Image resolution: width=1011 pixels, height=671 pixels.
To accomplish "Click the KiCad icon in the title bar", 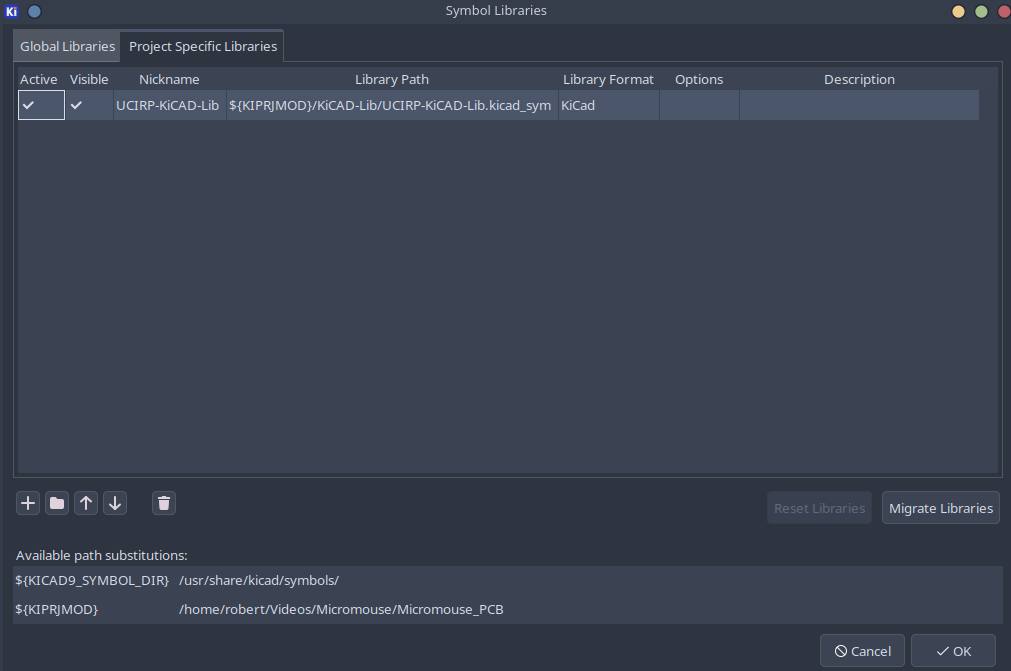I will [11, 11].
